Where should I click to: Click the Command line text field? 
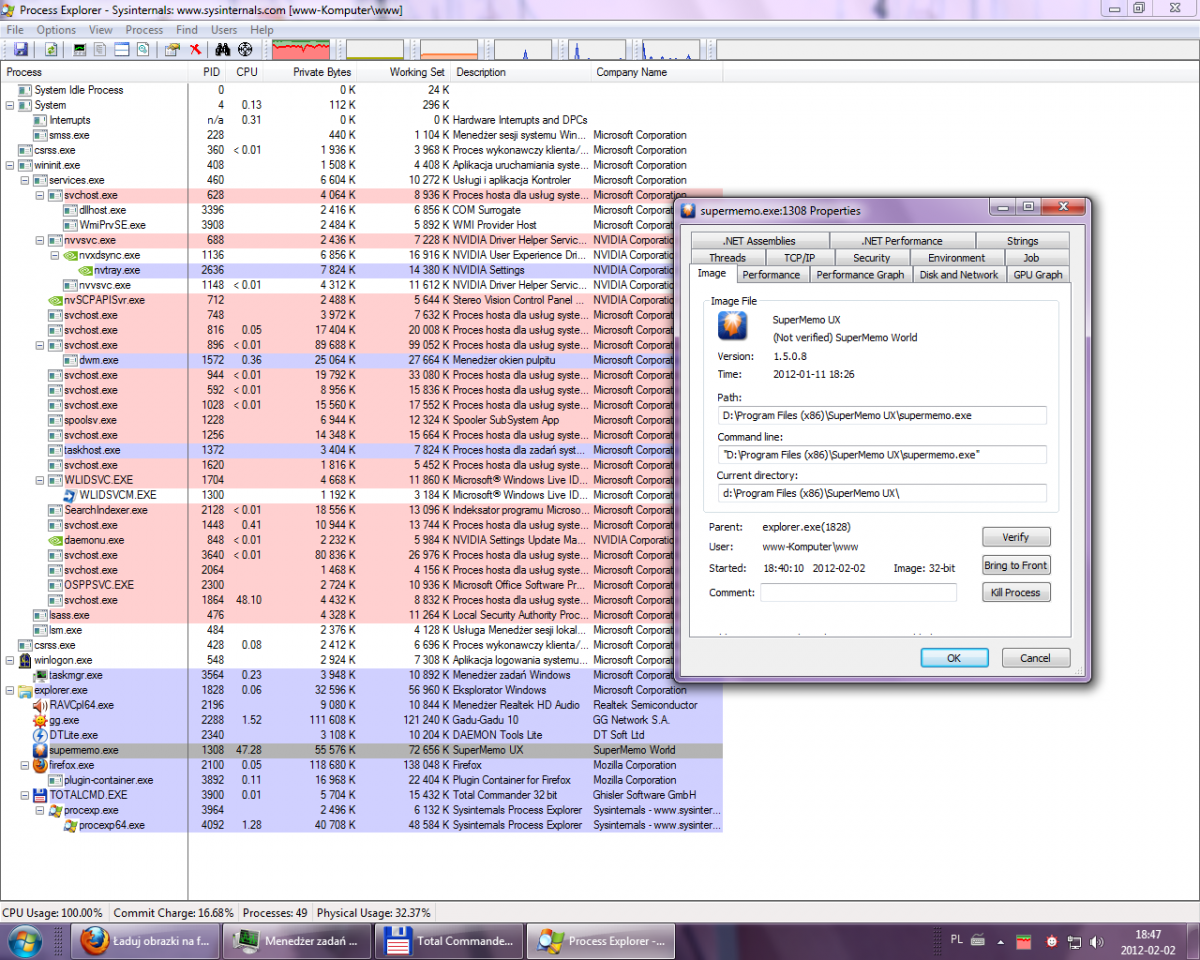point(882,455)
